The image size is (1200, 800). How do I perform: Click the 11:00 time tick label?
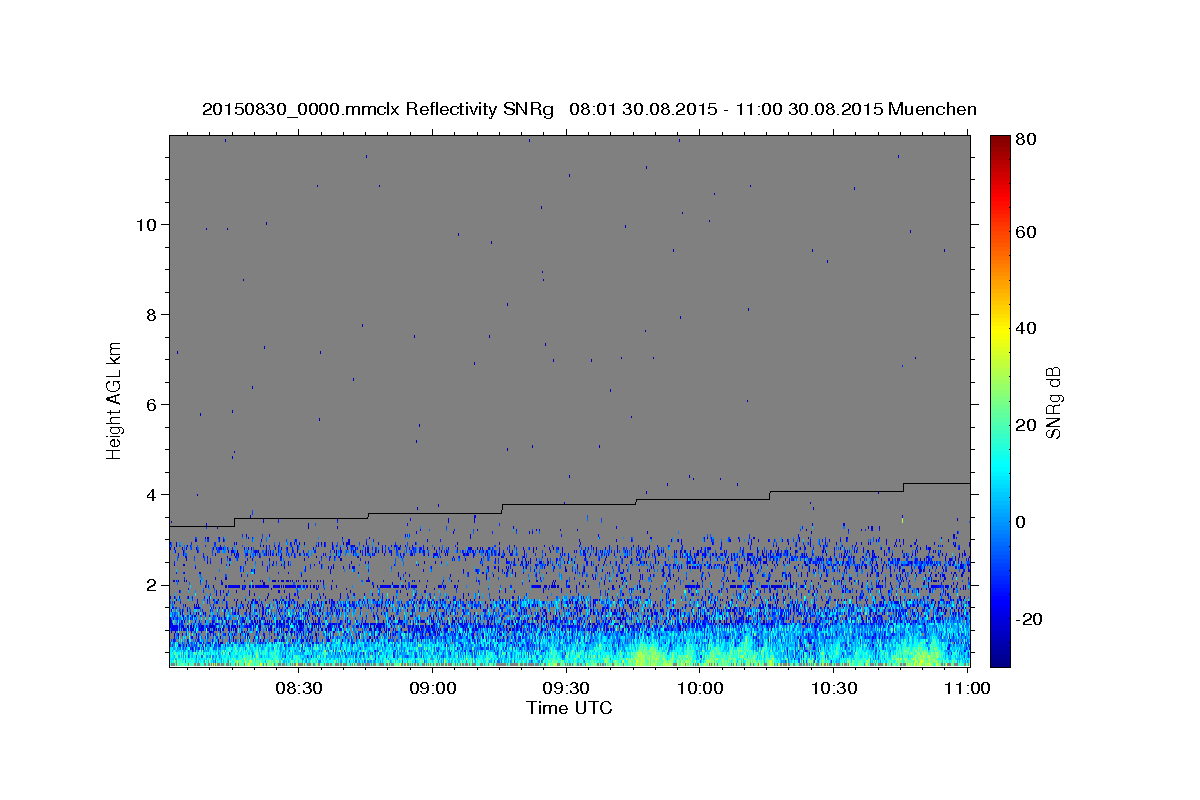[x=967, y=688]
